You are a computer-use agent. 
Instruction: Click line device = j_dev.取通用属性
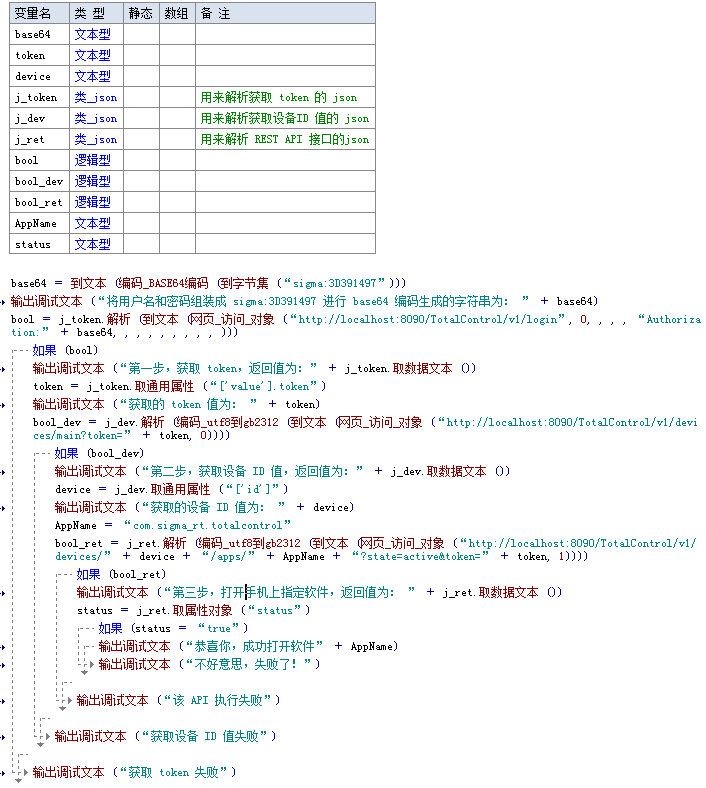pyautogui.click(x=172, y=489)
